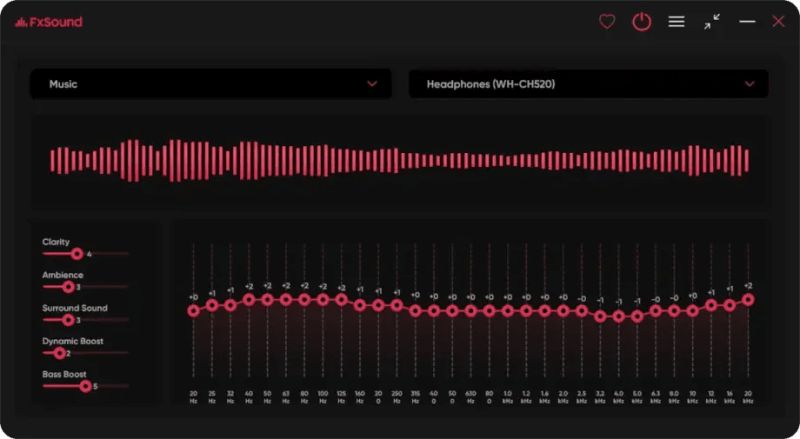
Task: Select the 20 kHz equalizer band node
Action: 748,300
